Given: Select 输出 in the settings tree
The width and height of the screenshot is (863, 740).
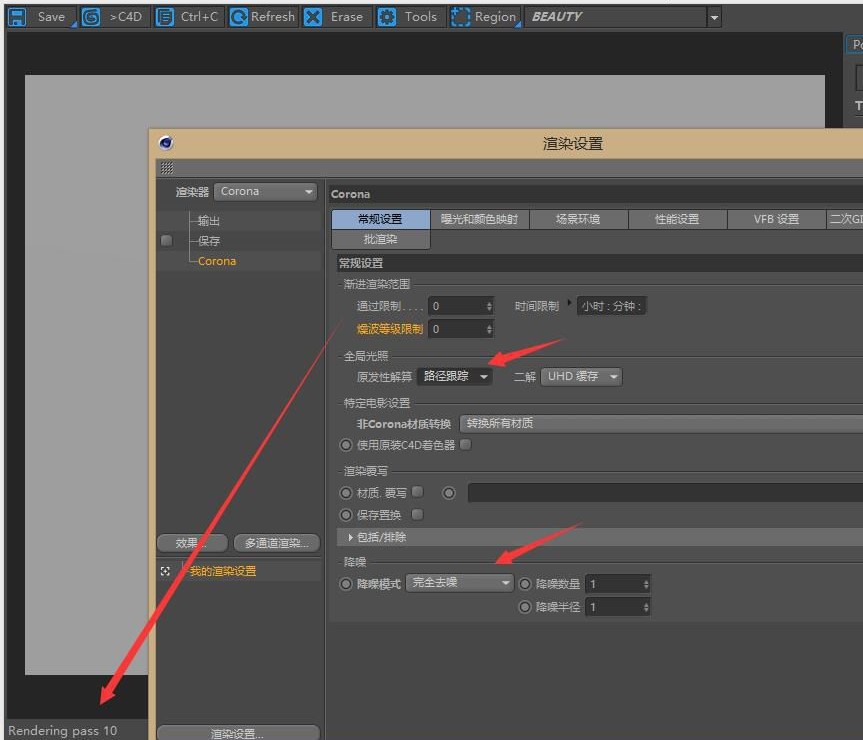Looking at the screenshot, I should 209,221.
